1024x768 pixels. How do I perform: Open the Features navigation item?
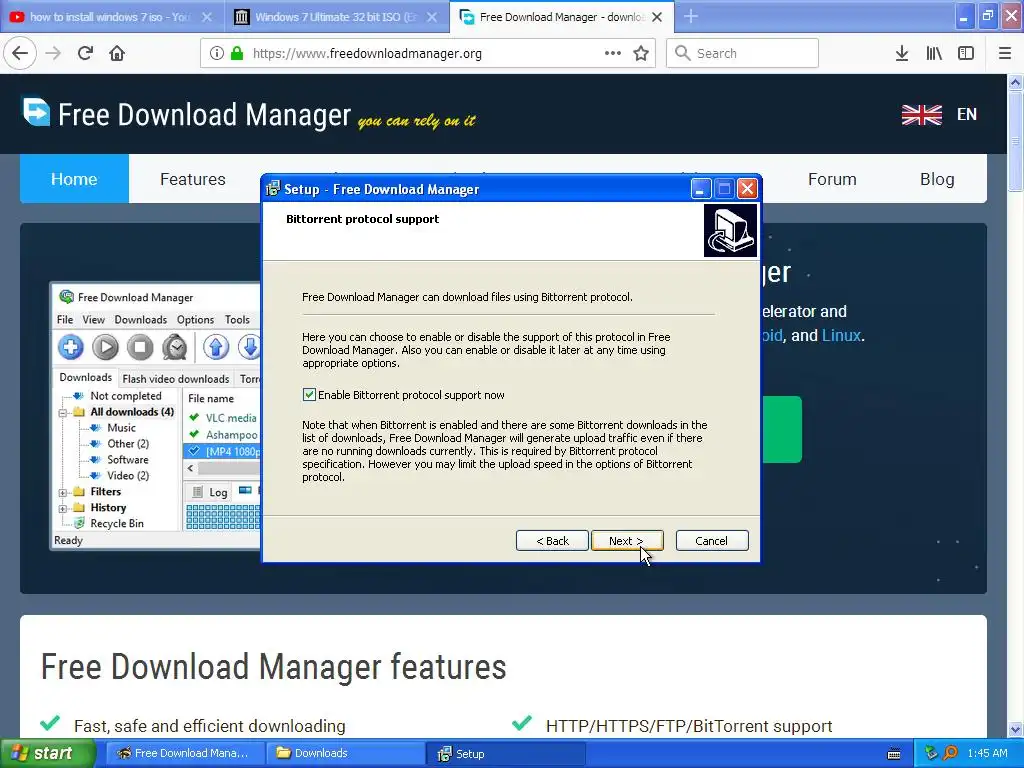tap(193, 179)
